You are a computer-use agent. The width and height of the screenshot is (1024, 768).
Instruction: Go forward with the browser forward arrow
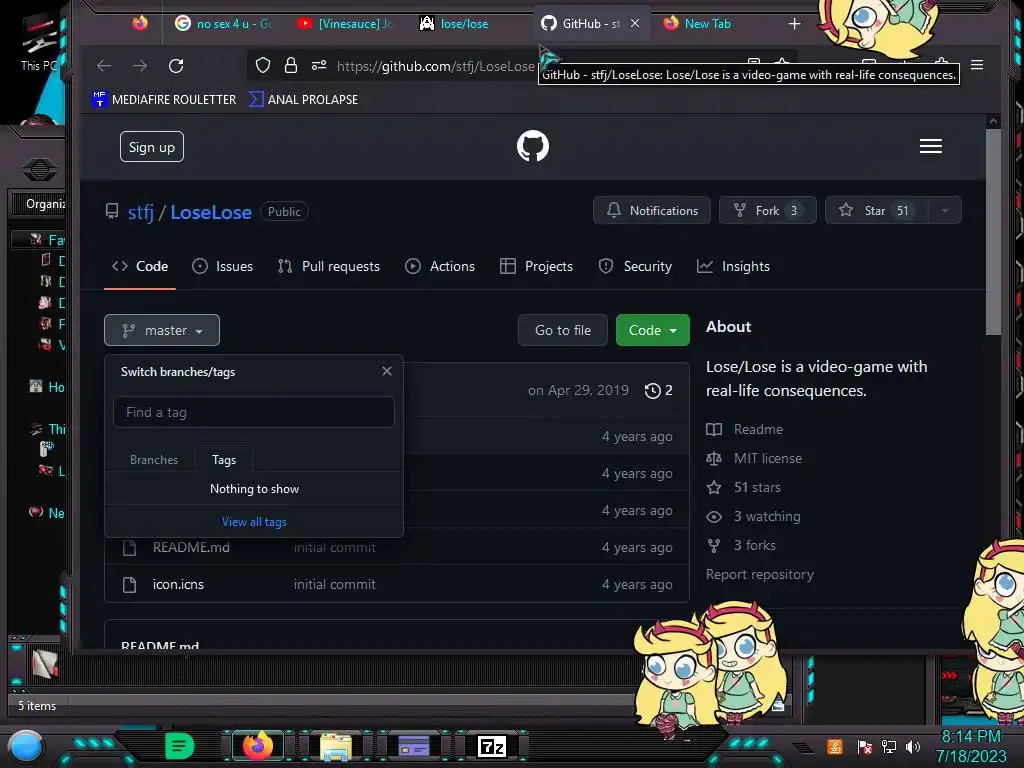(x=140, y=65)
